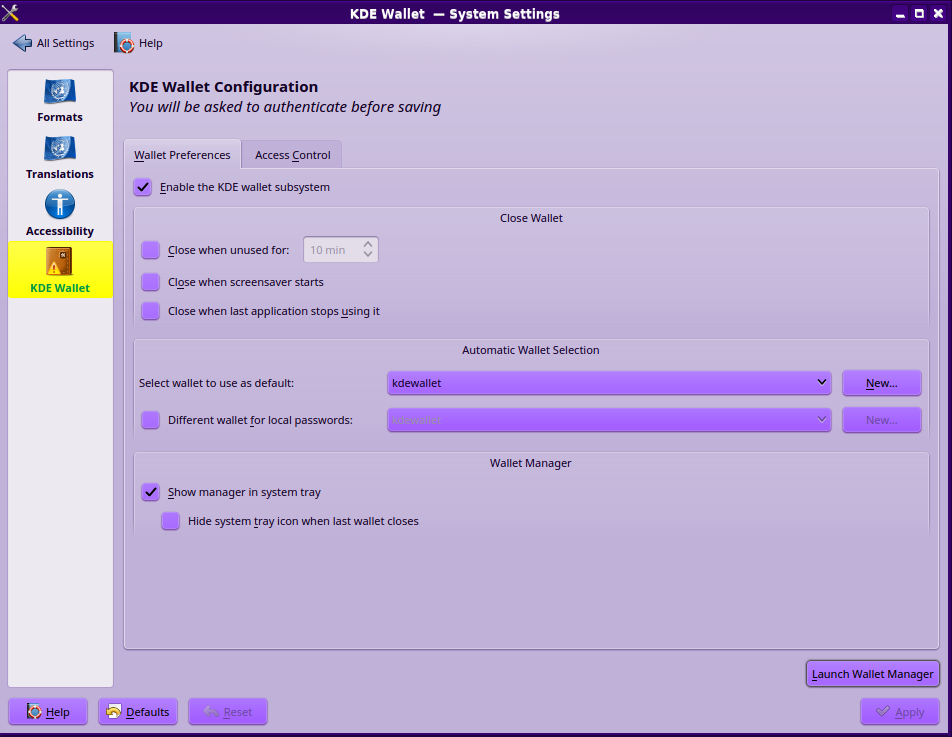Increase the close-when-unused minutes spinbox
The width and height of the screenshot is (952, 737).
(x=368, y=244)
